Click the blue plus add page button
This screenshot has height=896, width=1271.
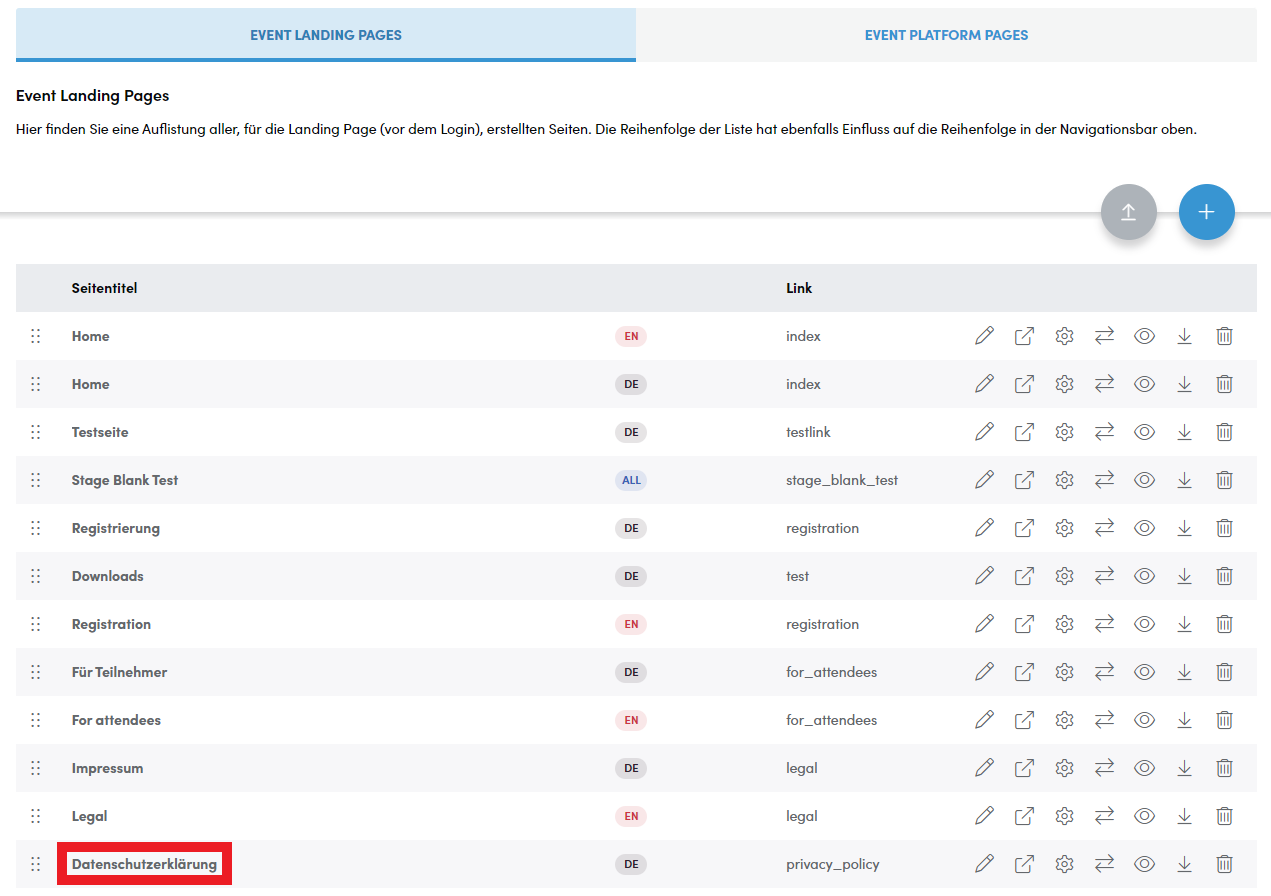point(1207,212)
